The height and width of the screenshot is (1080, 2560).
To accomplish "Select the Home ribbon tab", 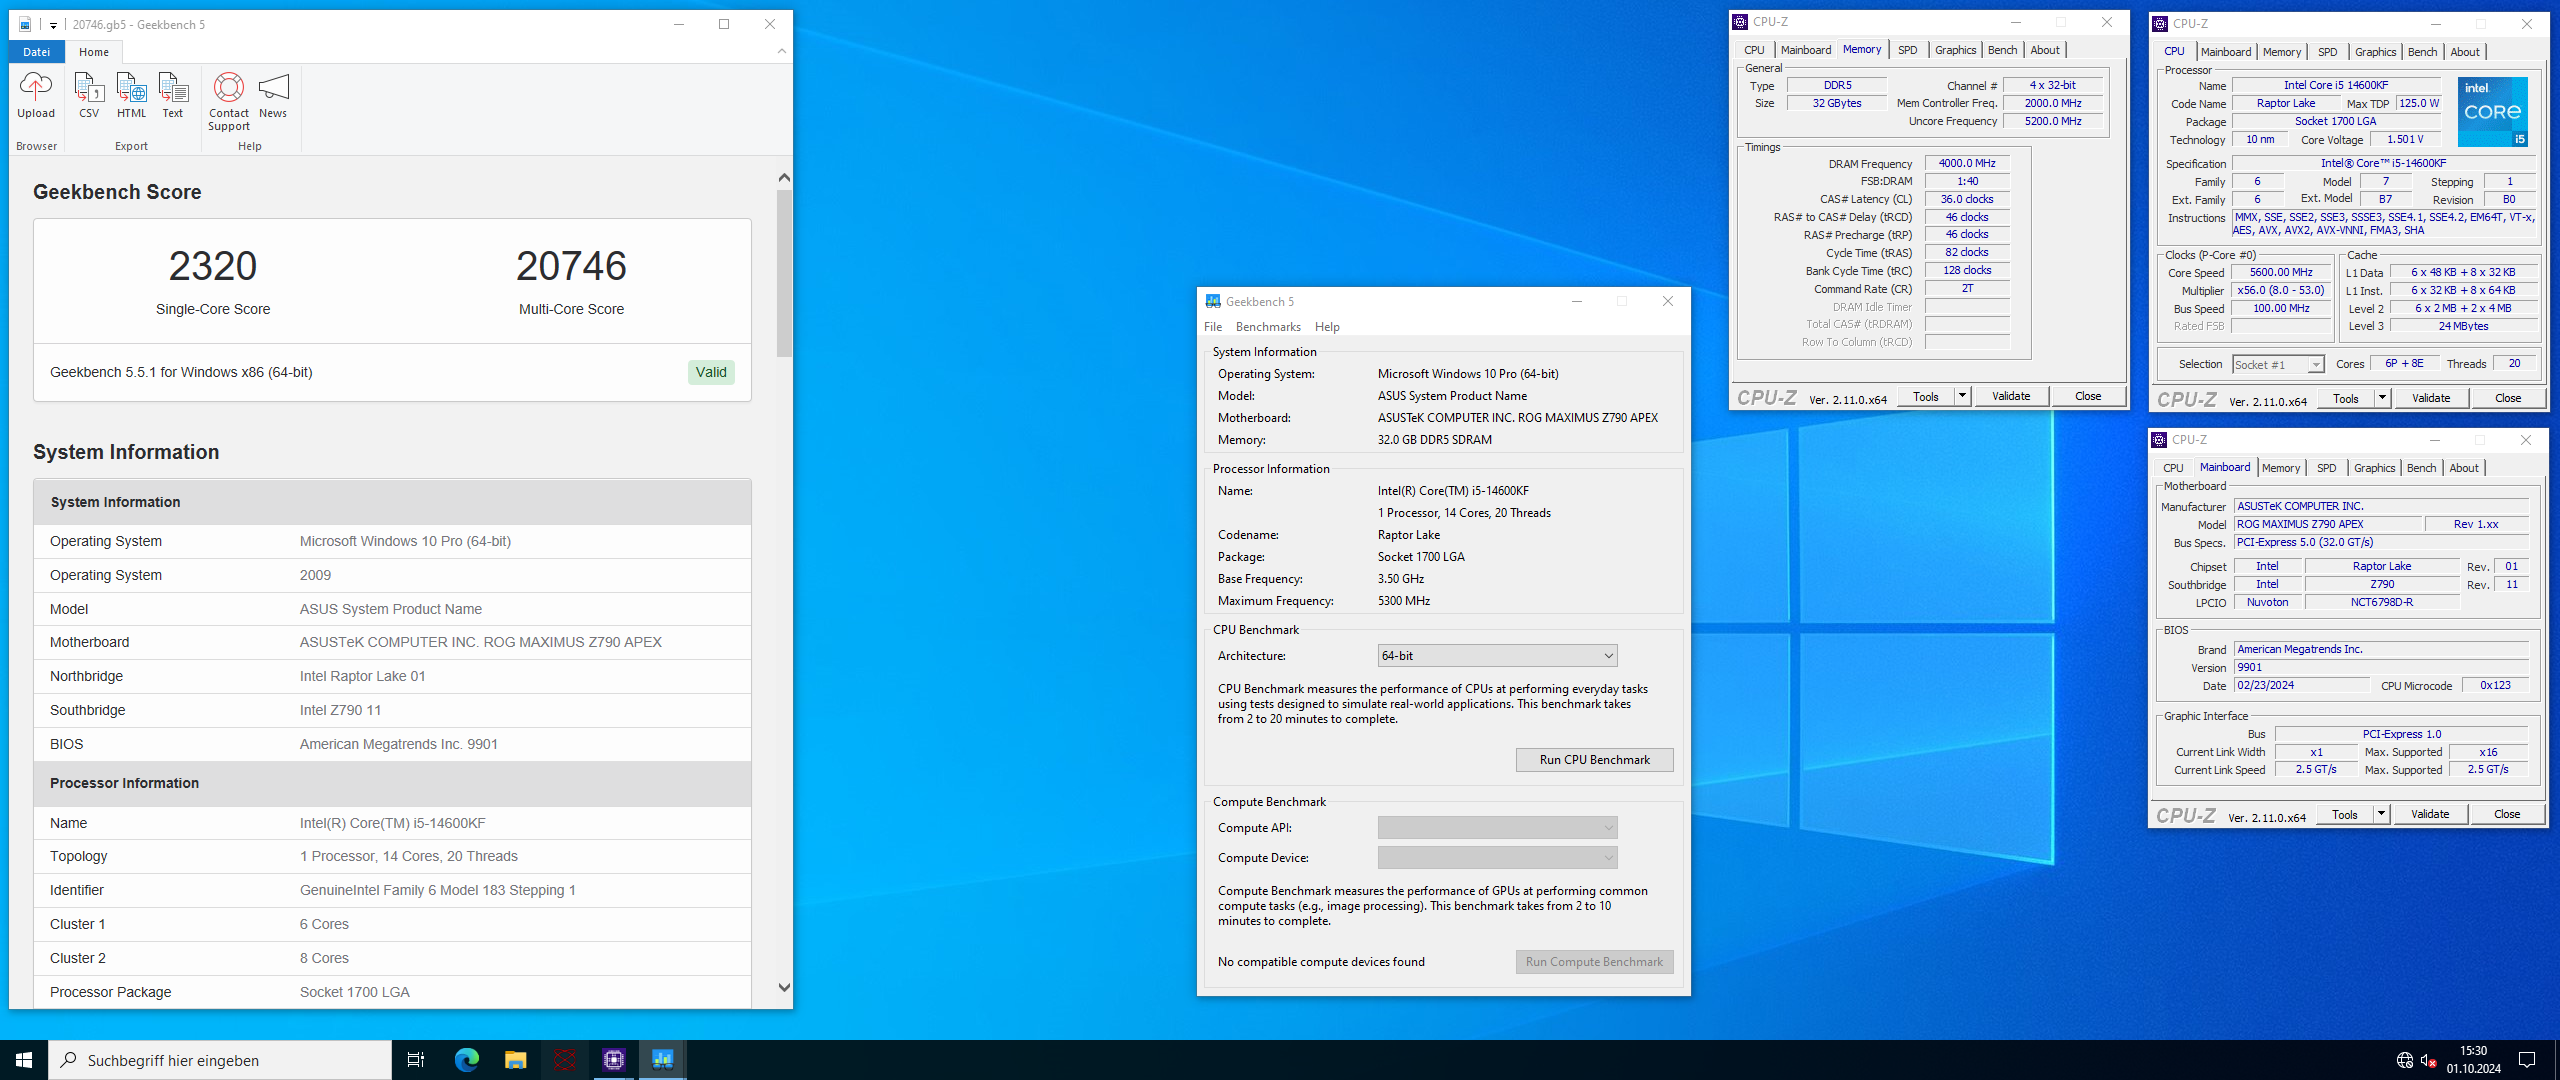I will (94, 52).
